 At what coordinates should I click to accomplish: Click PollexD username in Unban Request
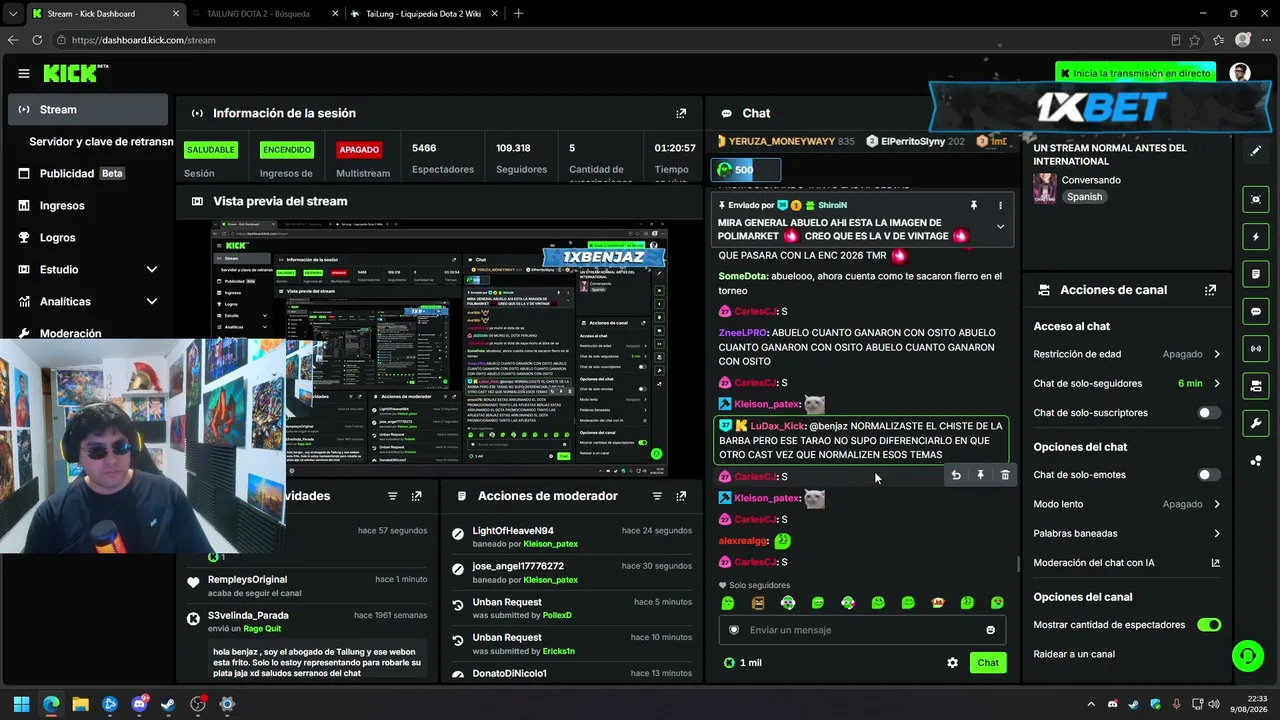pos(557,615)
